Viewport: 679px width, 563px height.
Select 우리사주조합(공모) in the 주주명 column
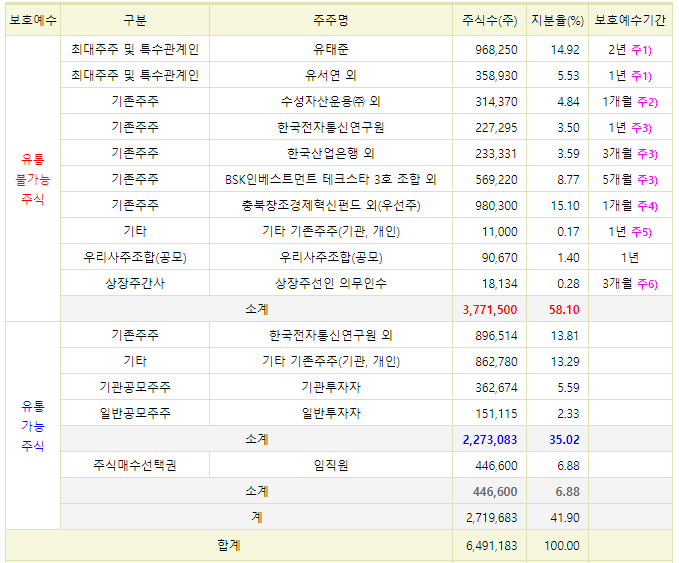point(331,257)
